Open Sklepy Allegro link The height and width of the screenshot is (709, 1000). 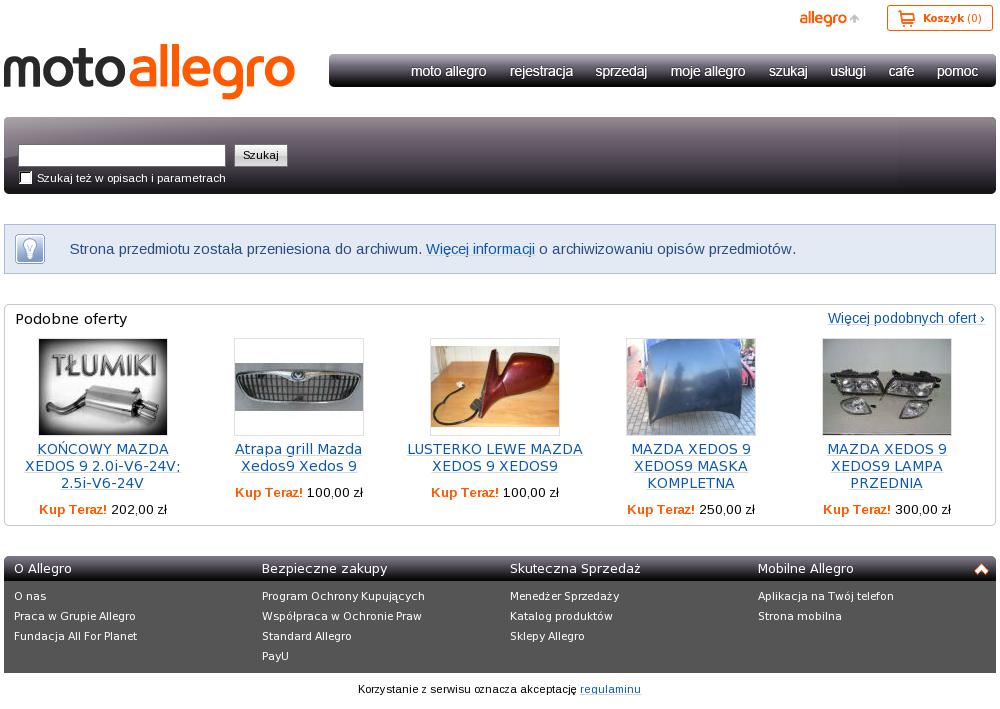click(x=547, y=636)
